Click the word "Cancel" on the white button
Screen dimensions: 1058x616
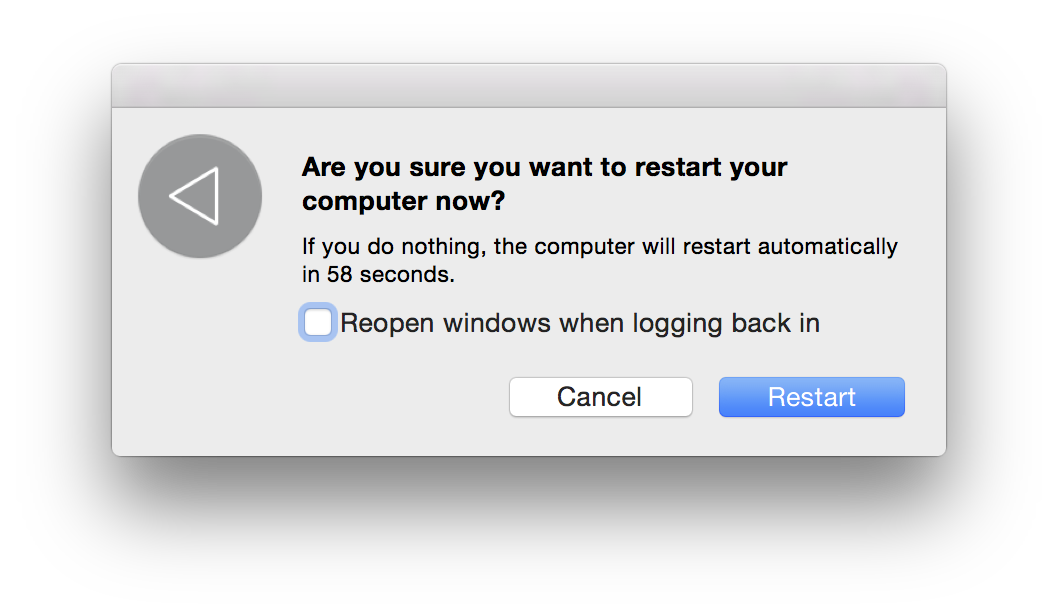point(599,397)
